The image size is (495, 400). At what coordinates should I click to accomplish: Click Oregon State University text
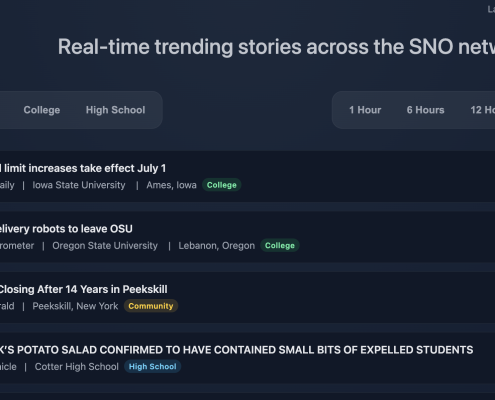pyautogui.click(x=105, y=246)
